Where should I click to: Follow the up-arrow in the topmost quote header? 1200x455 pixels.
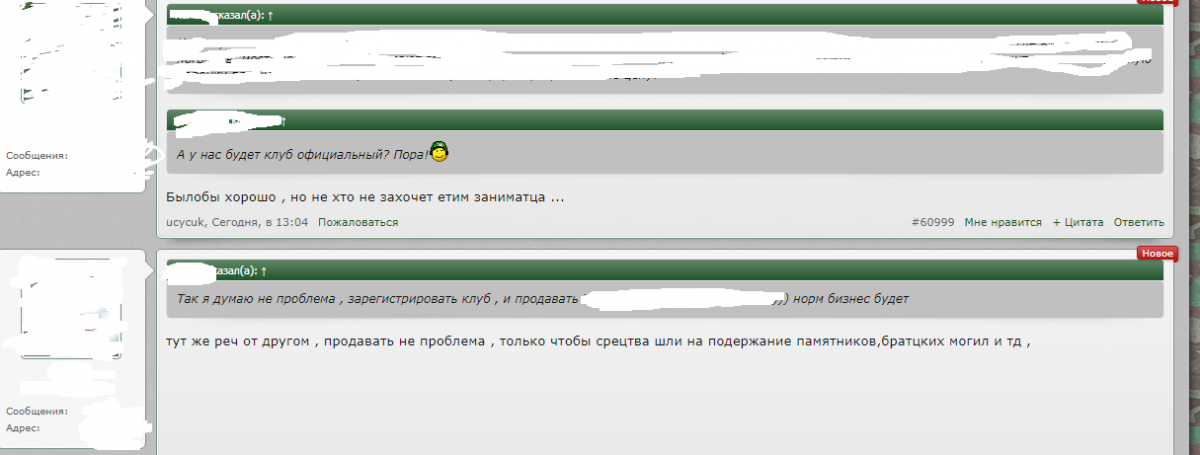pyautogui.click(x=270, y=16)
